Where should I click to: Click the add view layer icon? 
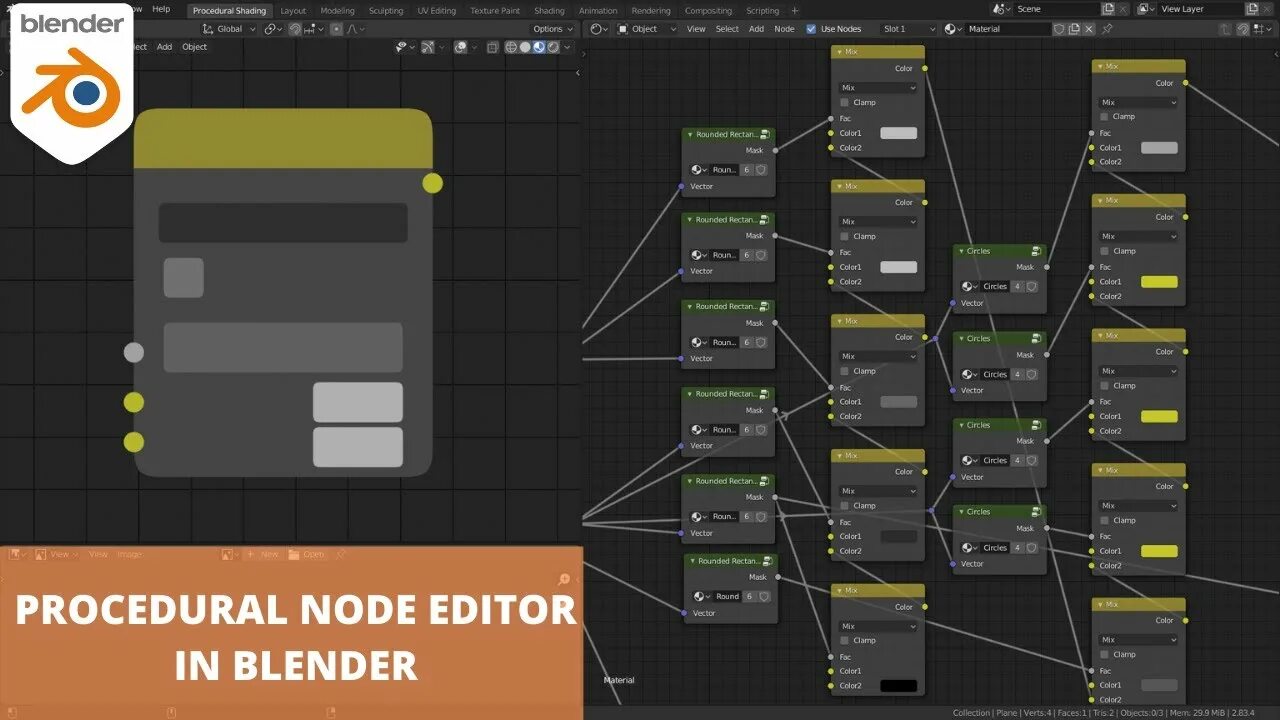1251,9
